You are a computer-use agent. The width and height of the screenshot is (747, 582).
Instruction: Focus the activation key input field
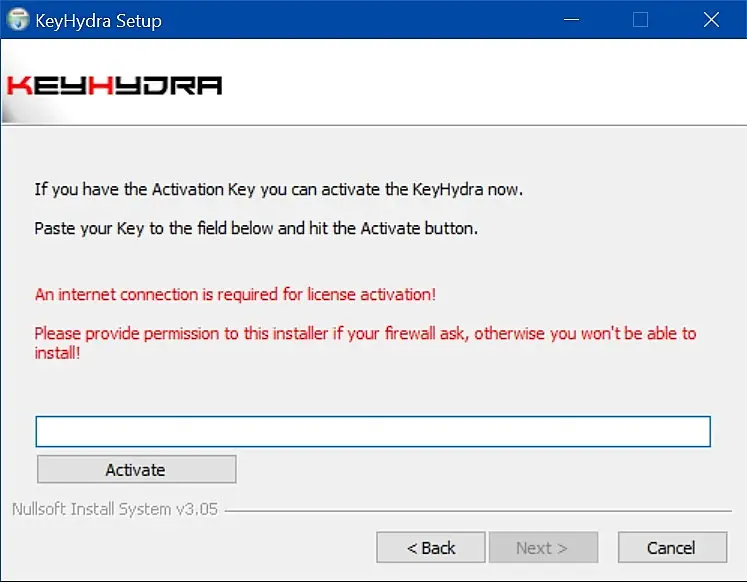point(373,431)
